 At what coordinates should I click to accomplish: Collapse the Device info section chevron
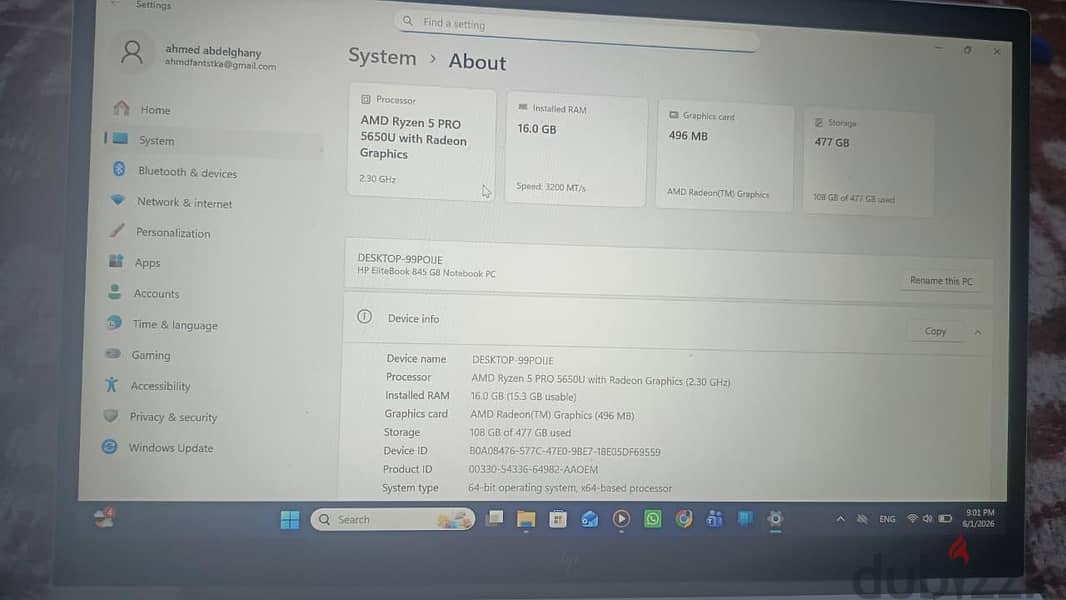[978, 332]
